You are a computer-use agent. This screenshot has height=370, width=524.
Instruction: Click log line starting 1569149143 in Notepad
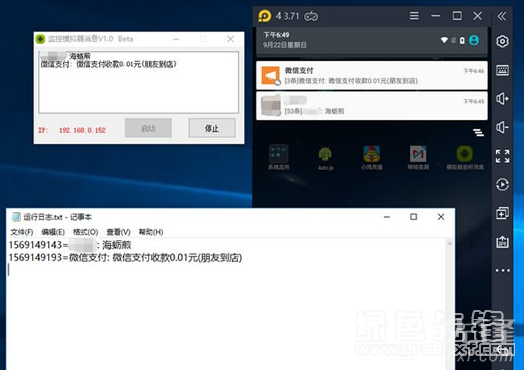(70, 245)
